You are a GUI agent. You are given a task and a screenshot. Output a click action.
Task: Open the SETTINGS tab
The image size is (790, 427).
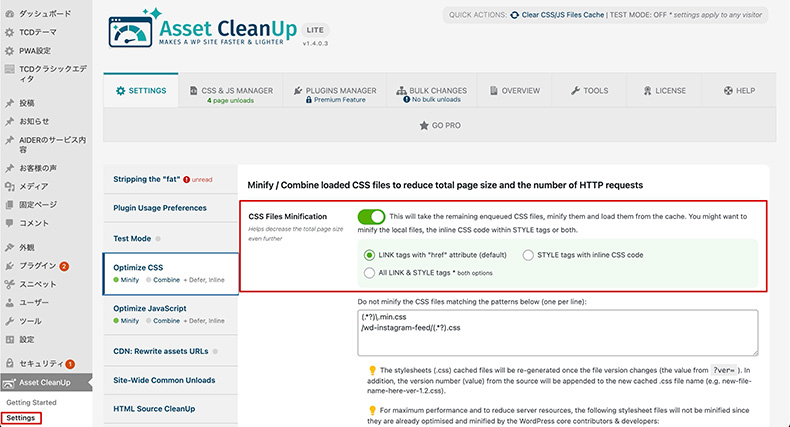point(141,91)
